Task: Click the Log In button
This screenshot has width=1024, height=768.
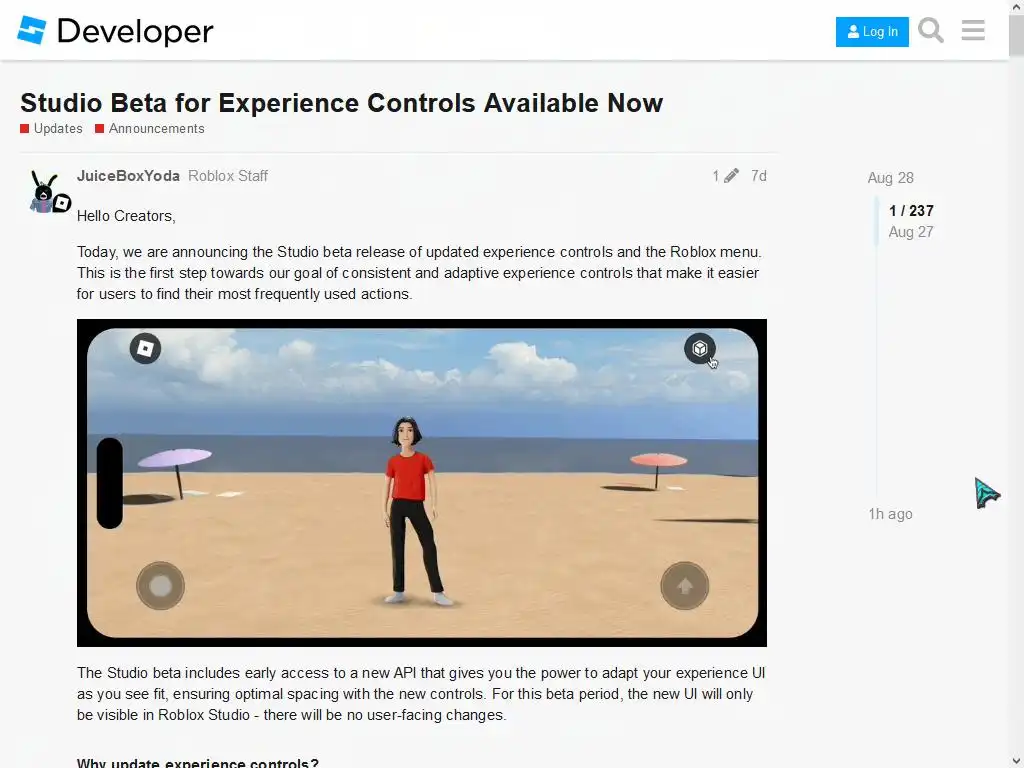Action: (872, 31)
